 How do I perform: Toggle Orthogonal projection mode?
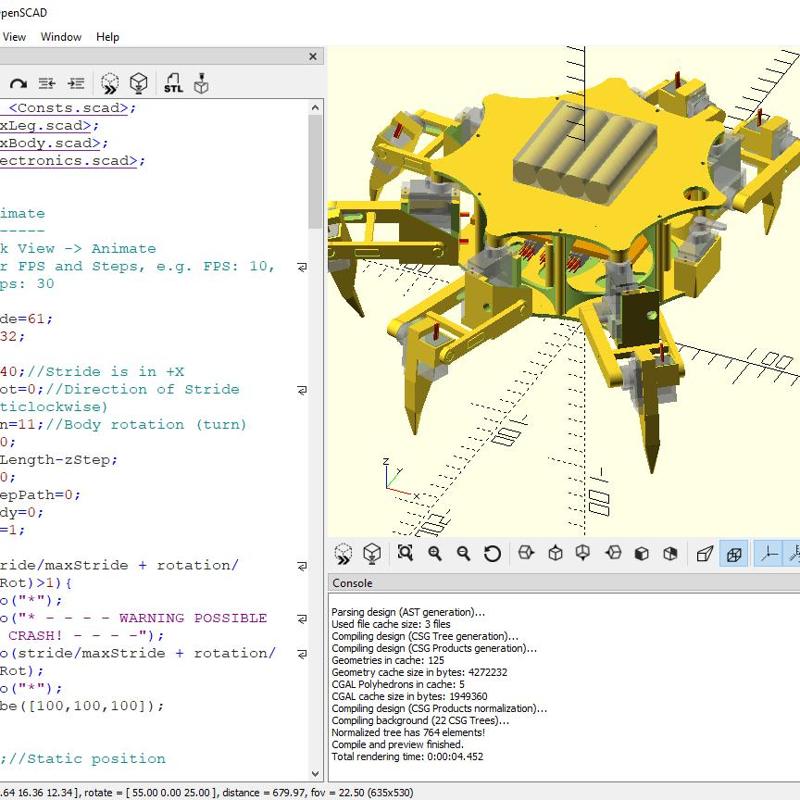[x=735, y=553]
